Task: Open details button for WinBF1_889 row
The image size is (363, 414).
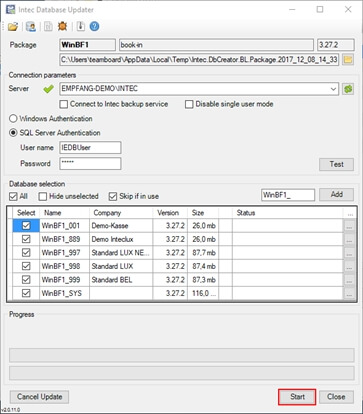Action: coord(349,239)
